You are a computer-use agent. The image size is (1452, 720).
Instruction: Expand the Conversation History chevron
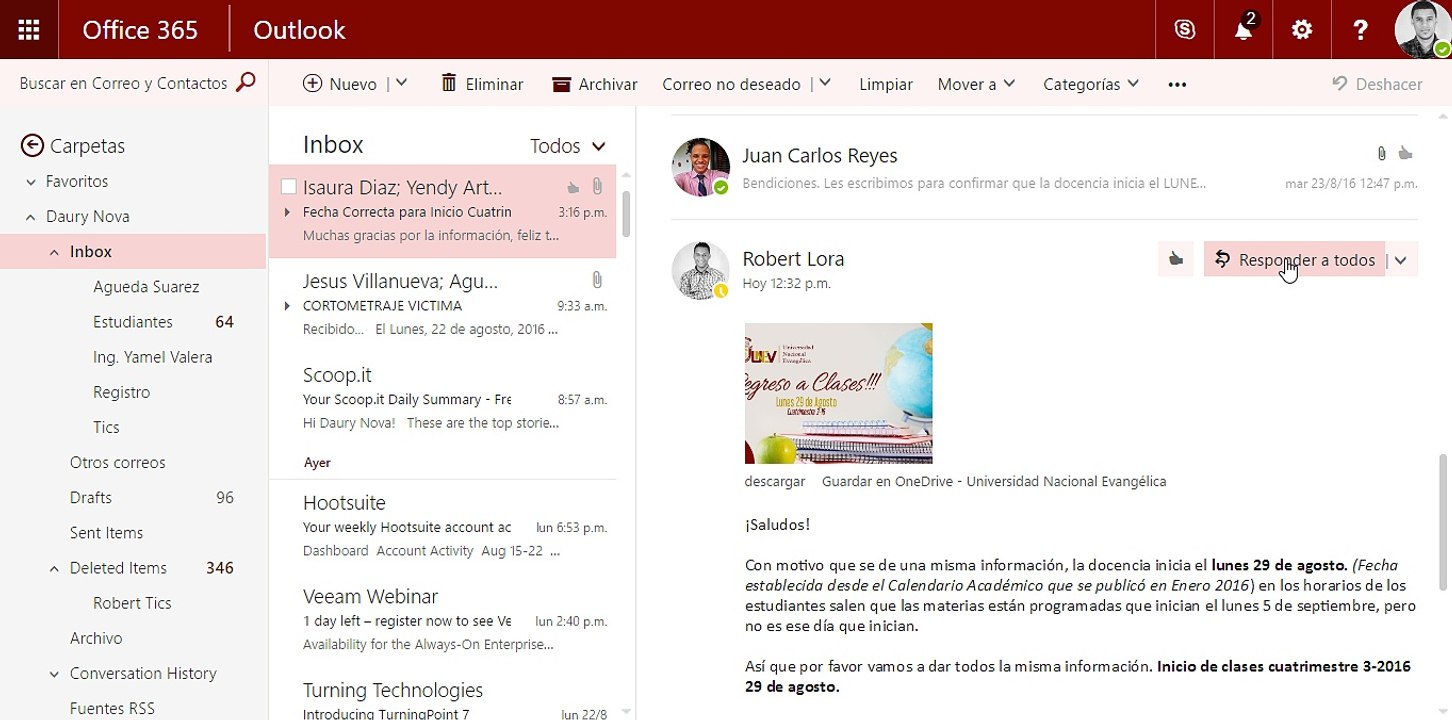(55, 674)
